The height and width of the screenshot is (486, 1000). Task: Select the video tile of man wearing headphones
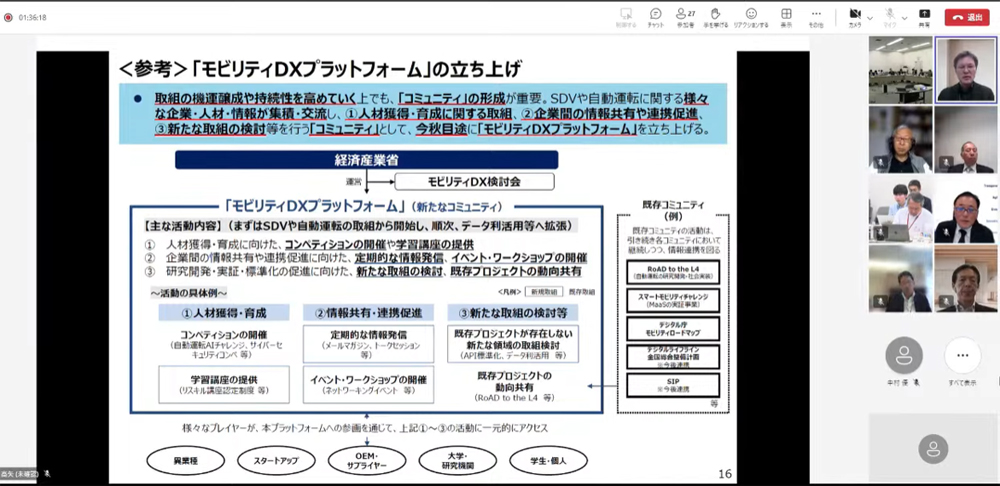click(900, 139)
